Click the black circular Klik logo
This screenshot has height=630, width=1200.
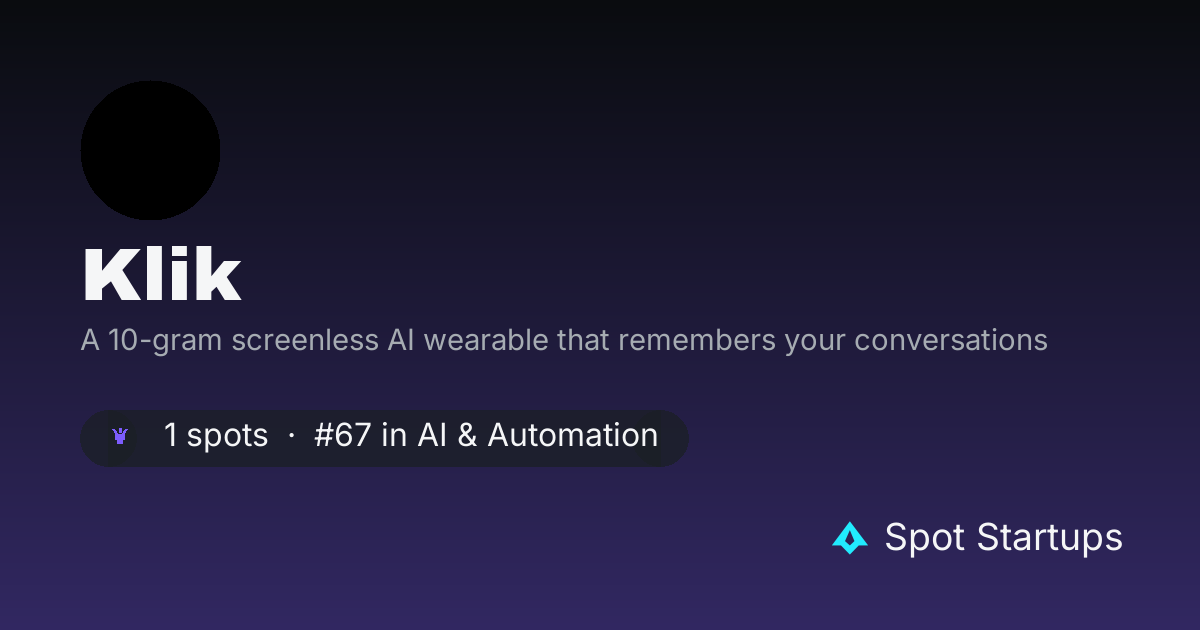150,150
